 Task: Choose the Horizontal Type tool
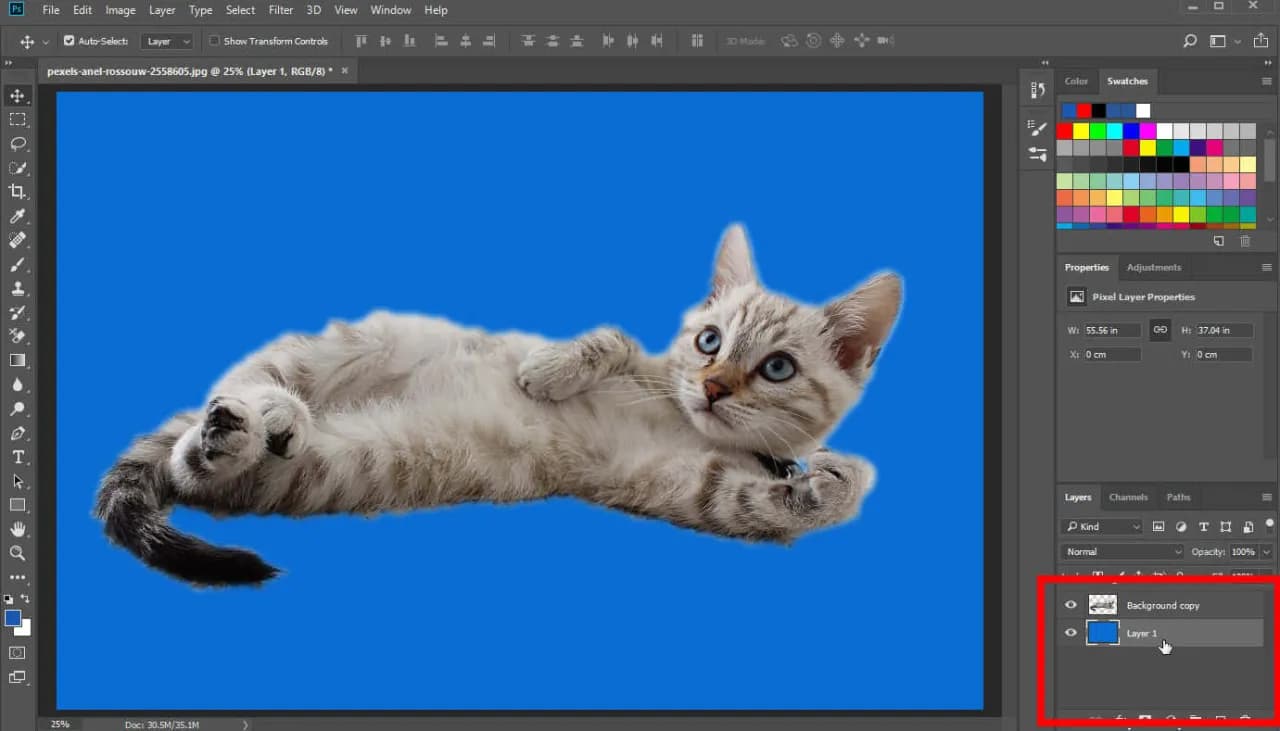[x=18, y=457]
